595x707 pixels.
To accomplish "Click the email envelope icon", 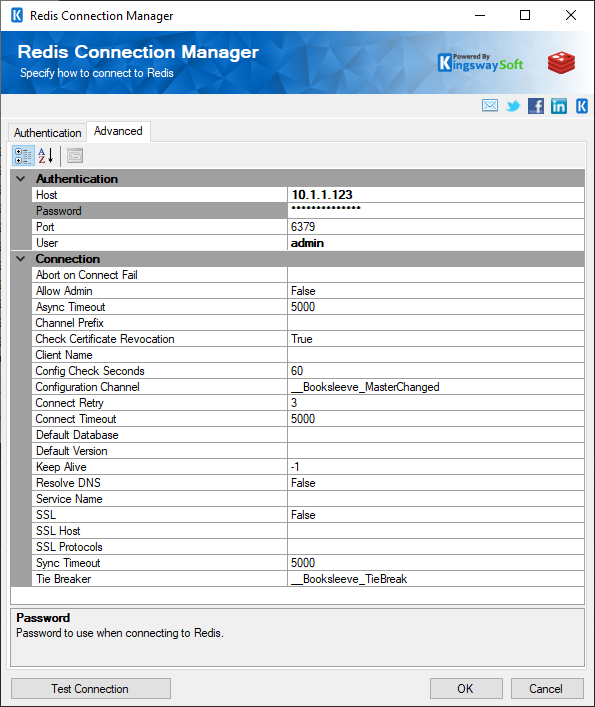I will (x=490, y=106).
